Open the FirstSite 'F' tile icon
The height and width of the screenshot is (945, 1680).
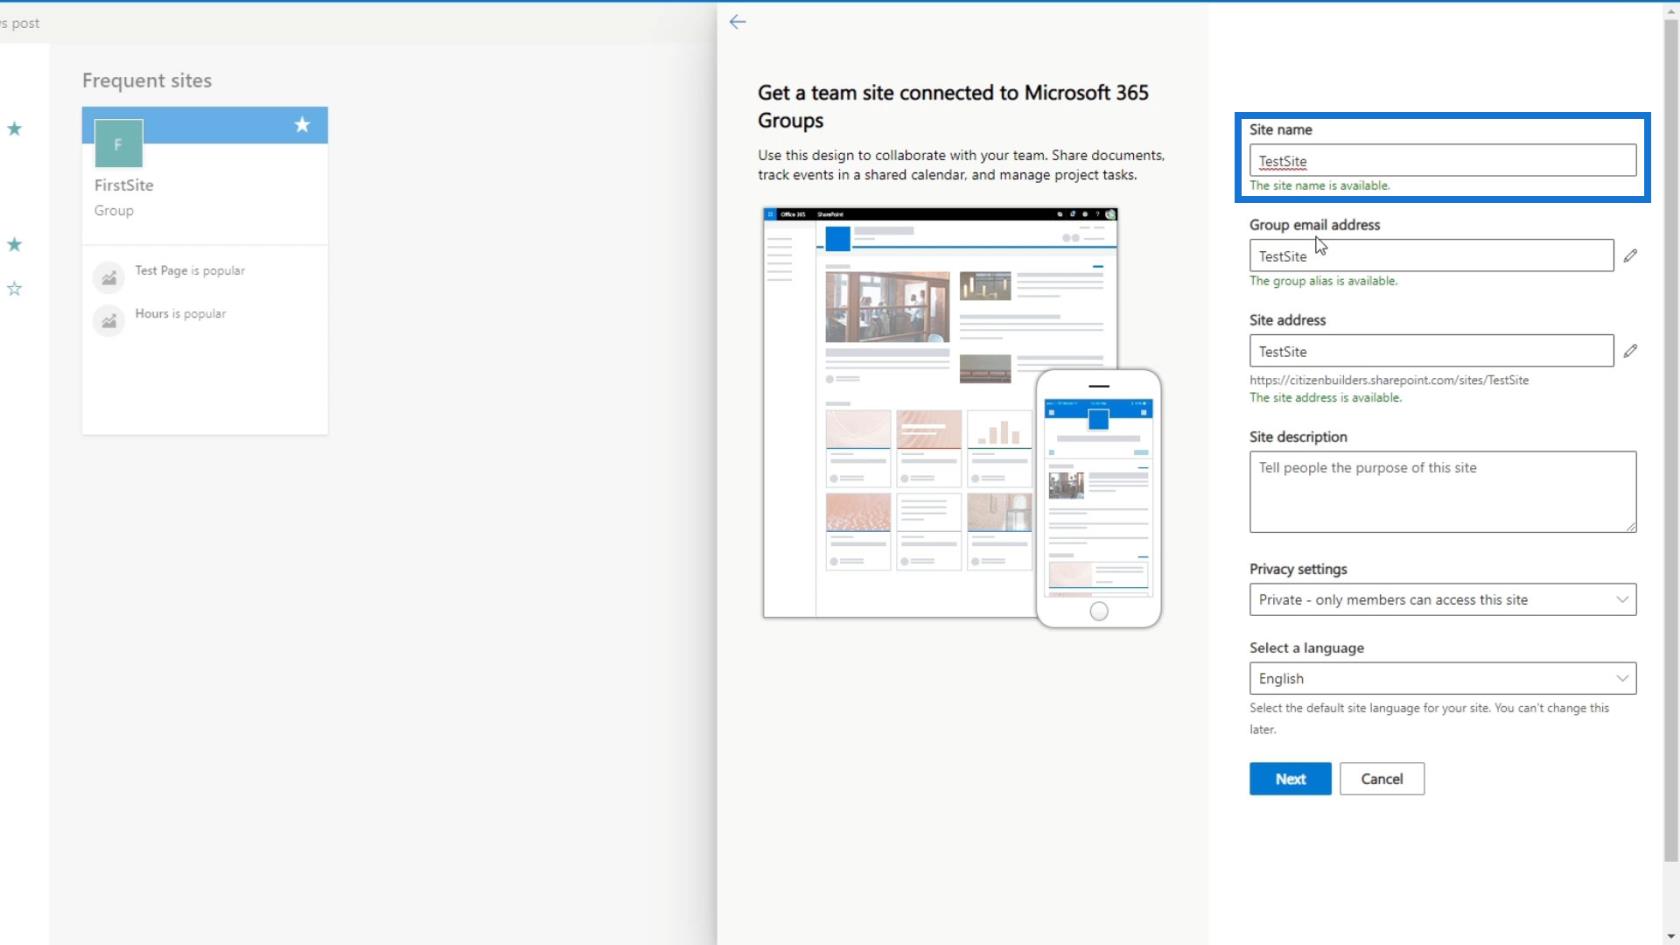[x=118, y=144]
